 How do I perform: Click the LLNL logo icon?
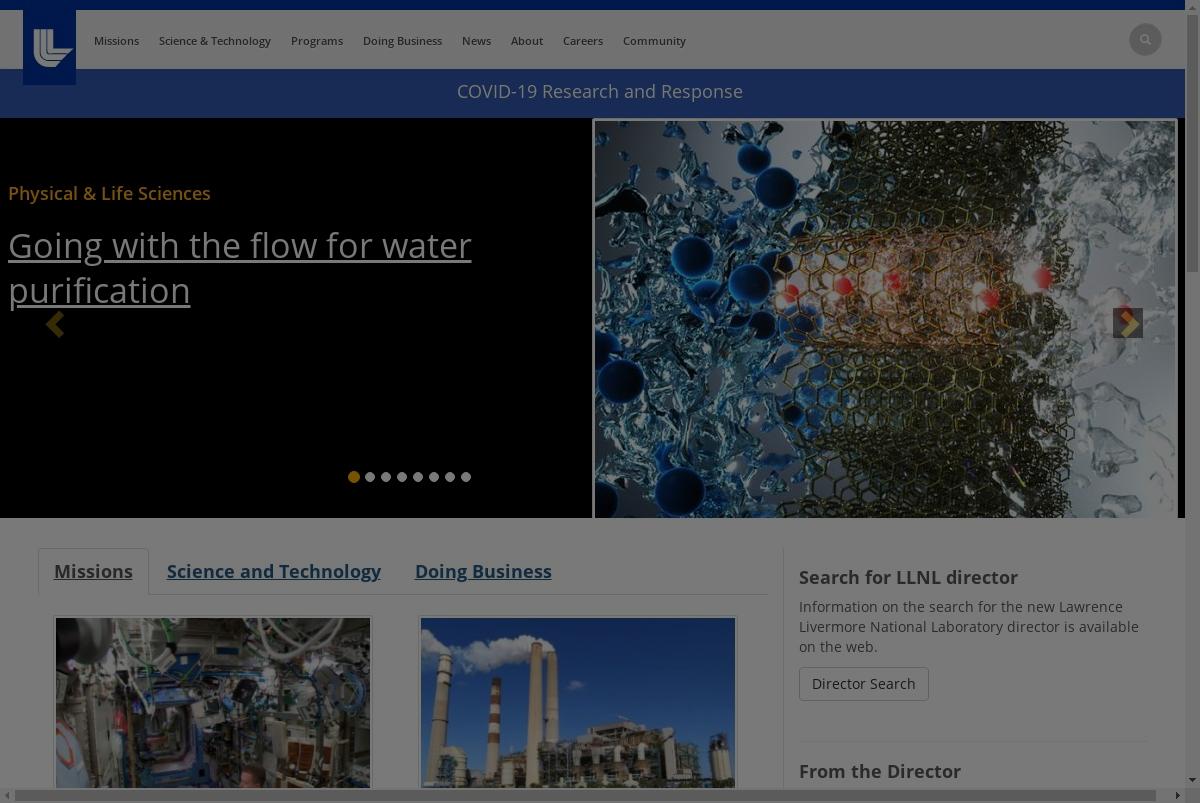50,47
